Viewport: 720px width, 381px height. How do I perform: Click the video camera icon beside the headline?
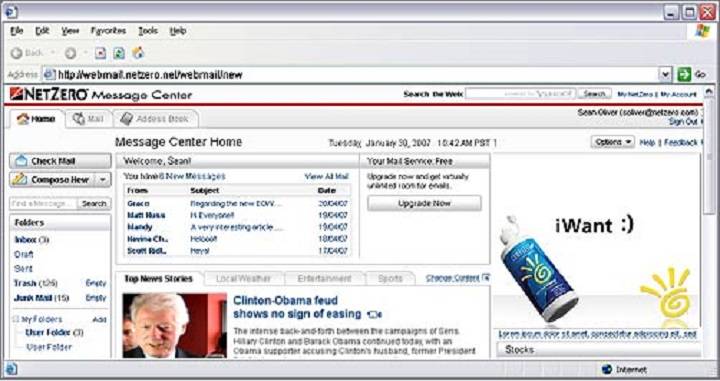[x=375, y=314]
